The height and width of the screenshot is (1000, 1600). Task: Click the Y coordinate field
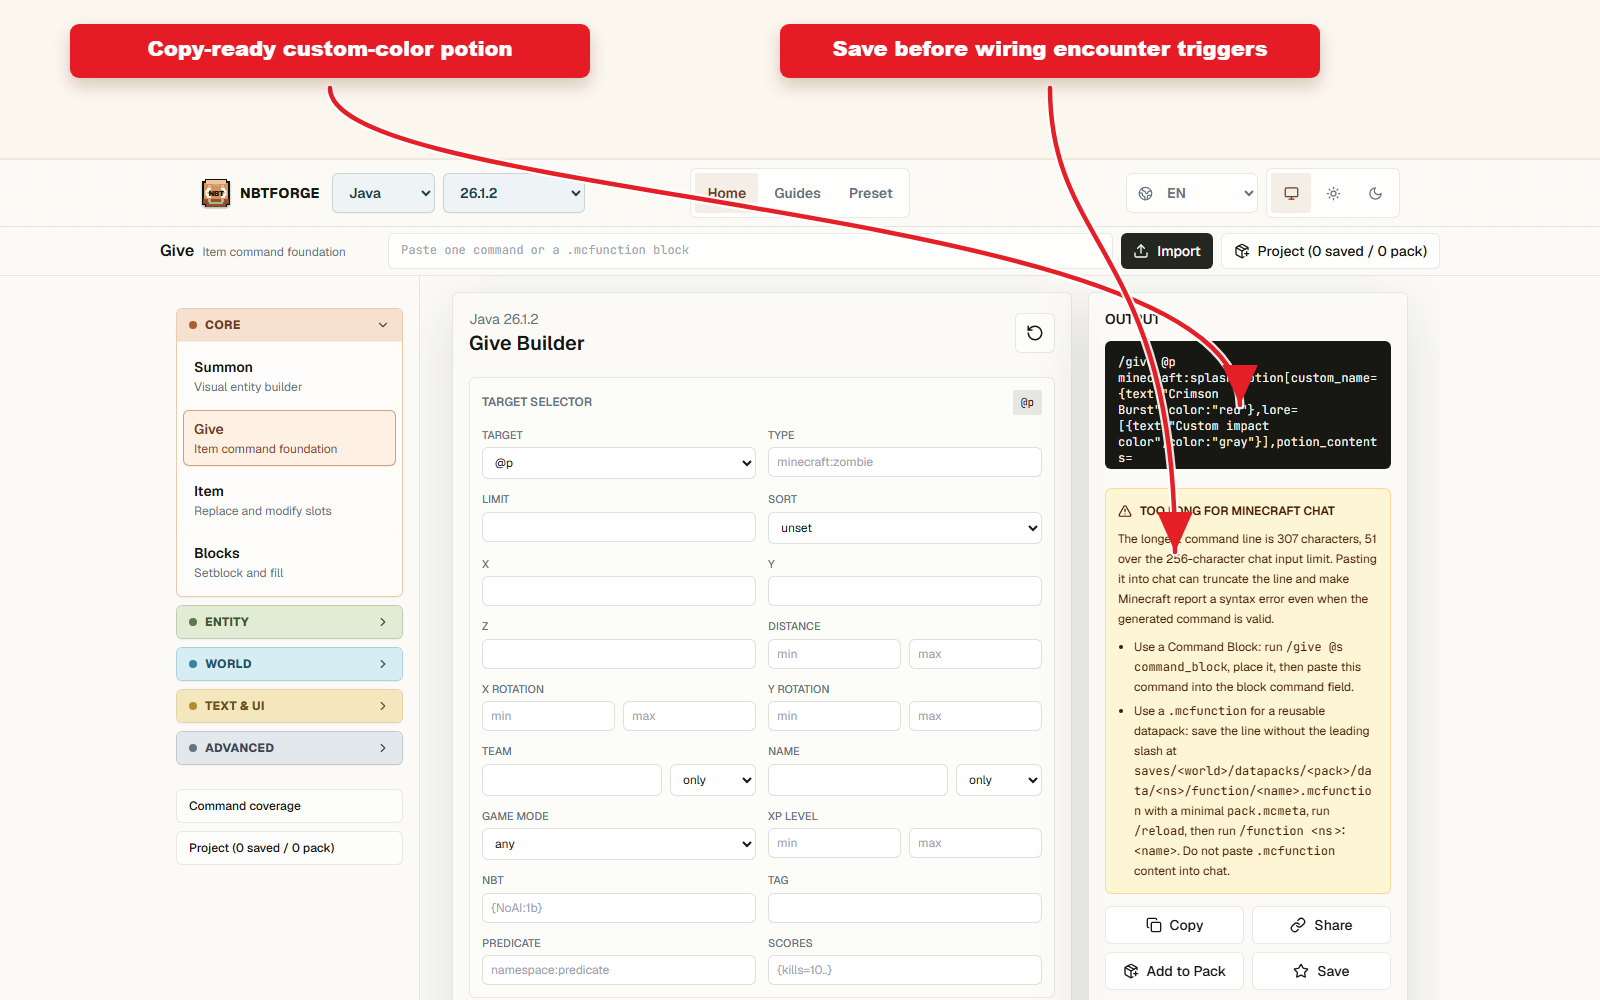pyautogui.click(x=905, y=591)
